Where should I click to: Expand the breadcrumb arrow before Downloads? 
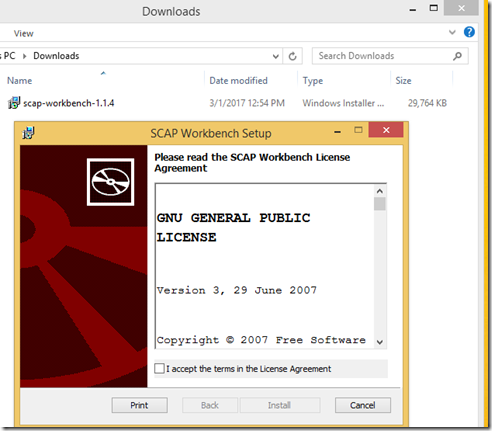click(x=24, y=56)
